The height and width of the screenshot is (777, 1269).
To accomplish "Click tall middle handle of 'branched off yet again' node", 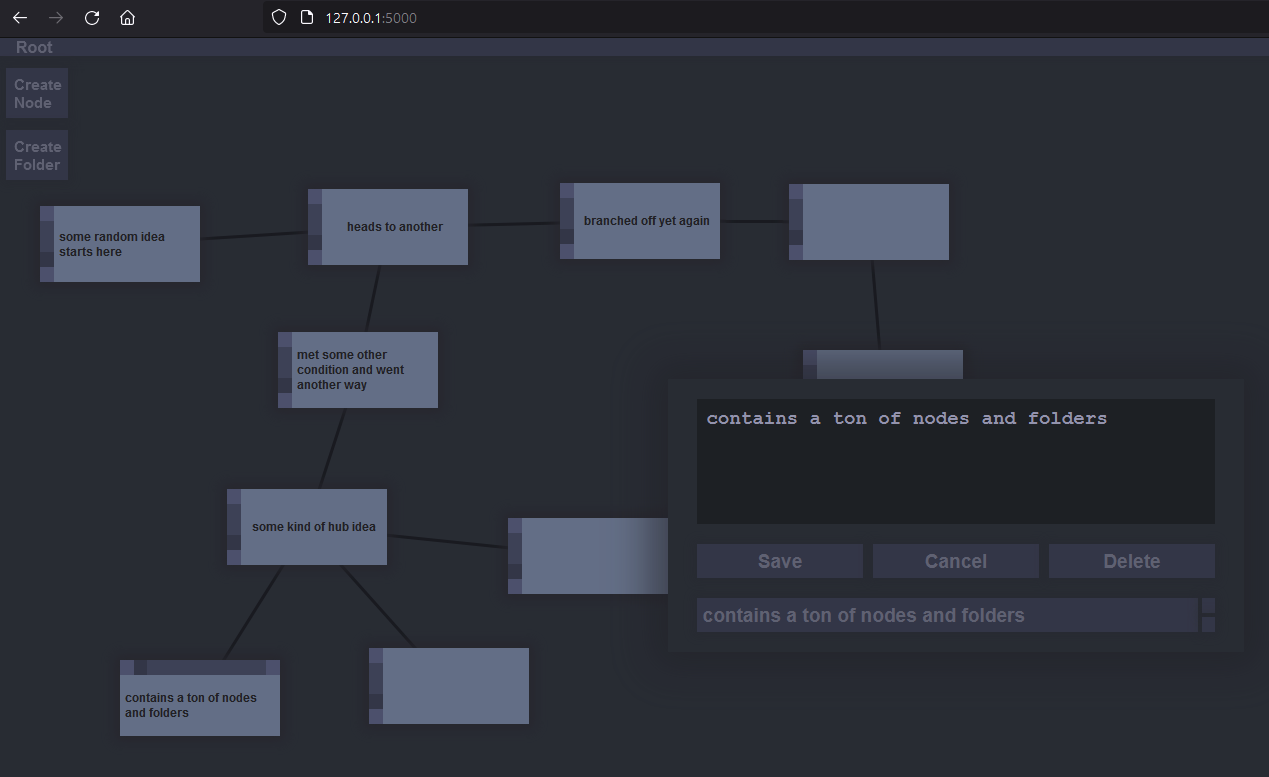I will point(567,214).
